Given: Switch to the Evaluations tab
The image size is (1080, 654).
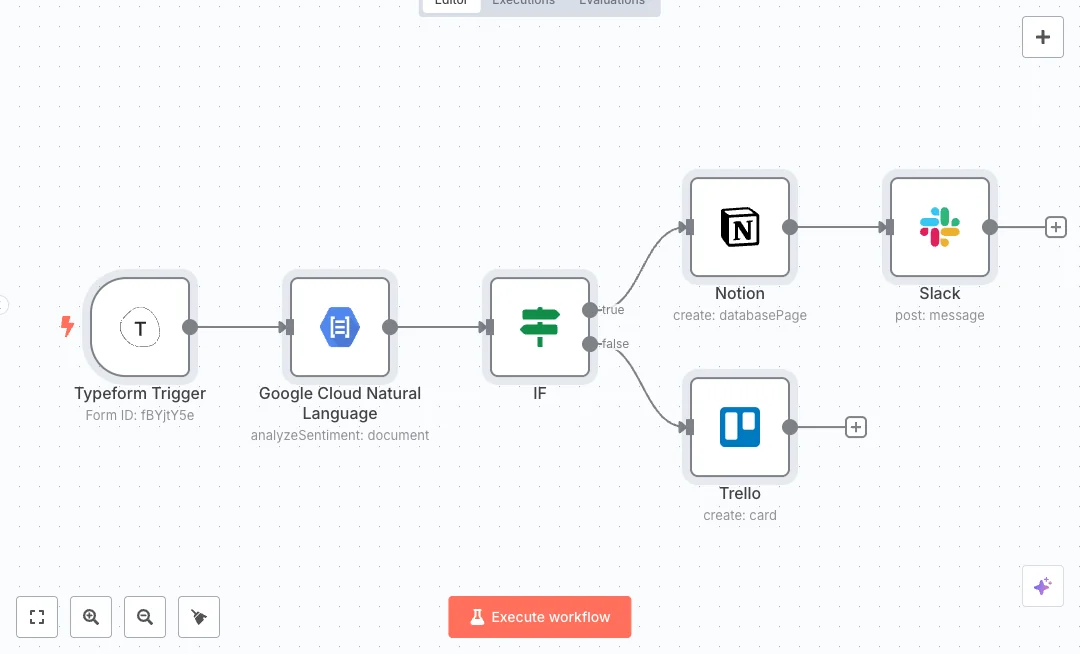Looking at the screenshot, I should tap(612, 3).
